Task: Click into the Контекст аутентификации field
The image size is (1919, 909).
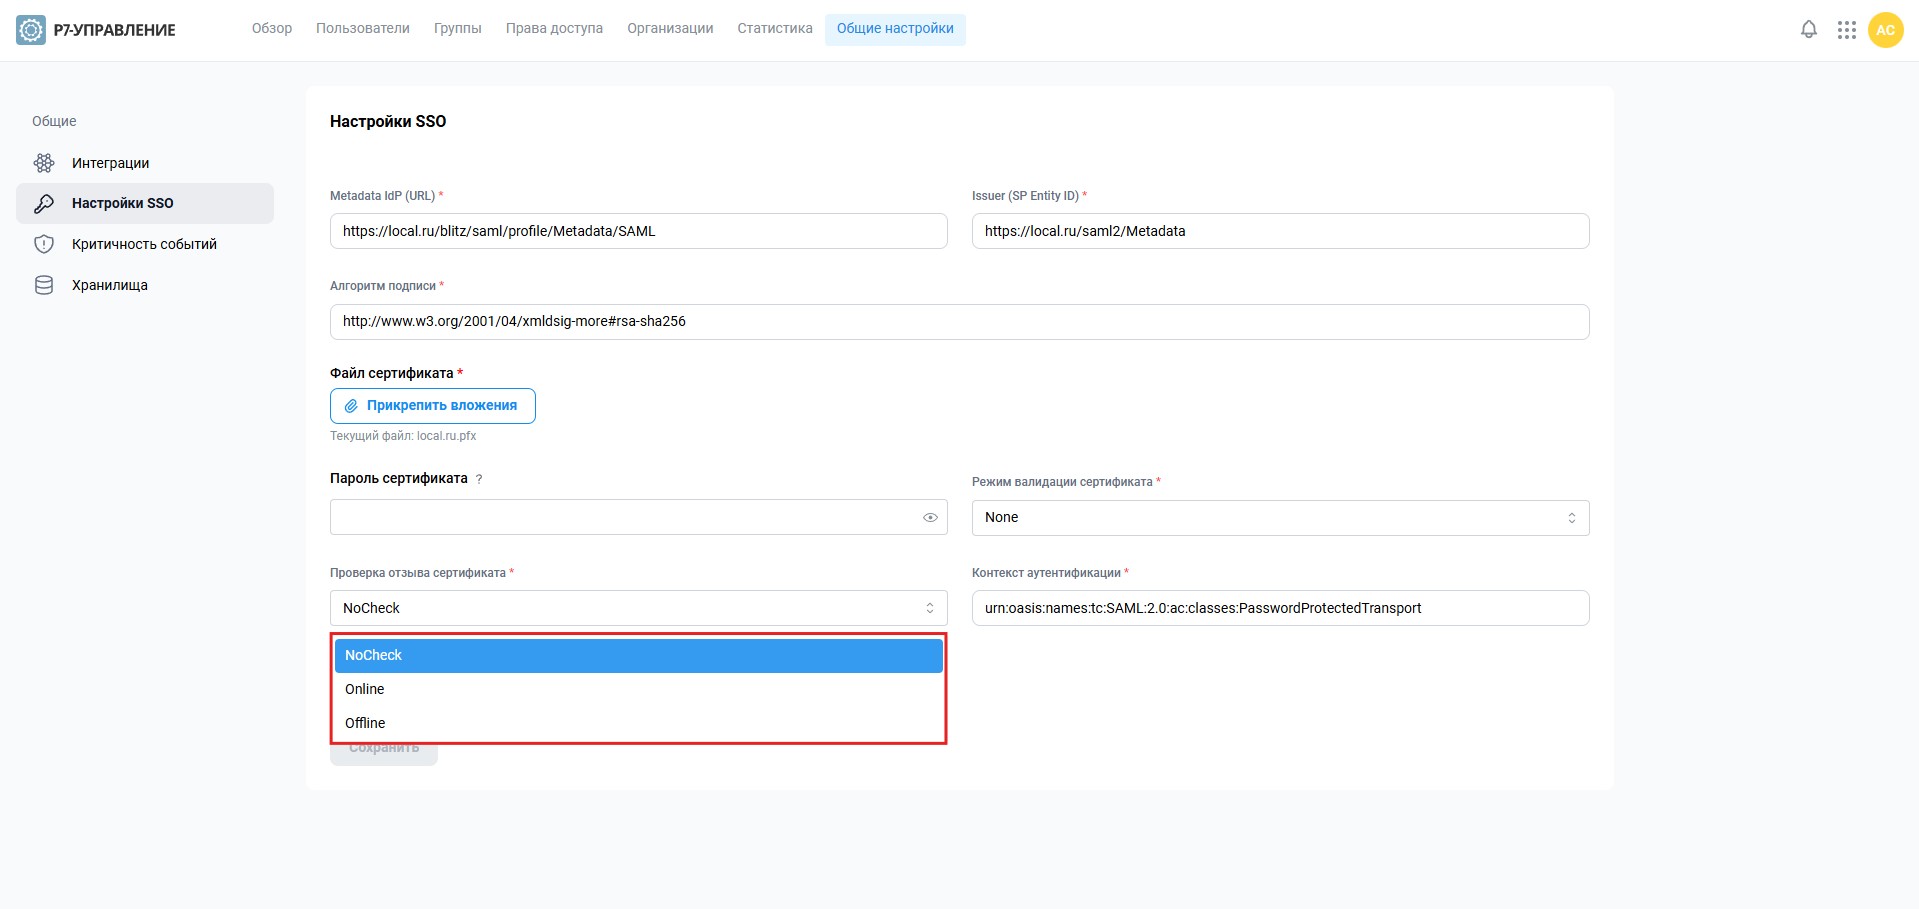Action: coord(1280,608)
